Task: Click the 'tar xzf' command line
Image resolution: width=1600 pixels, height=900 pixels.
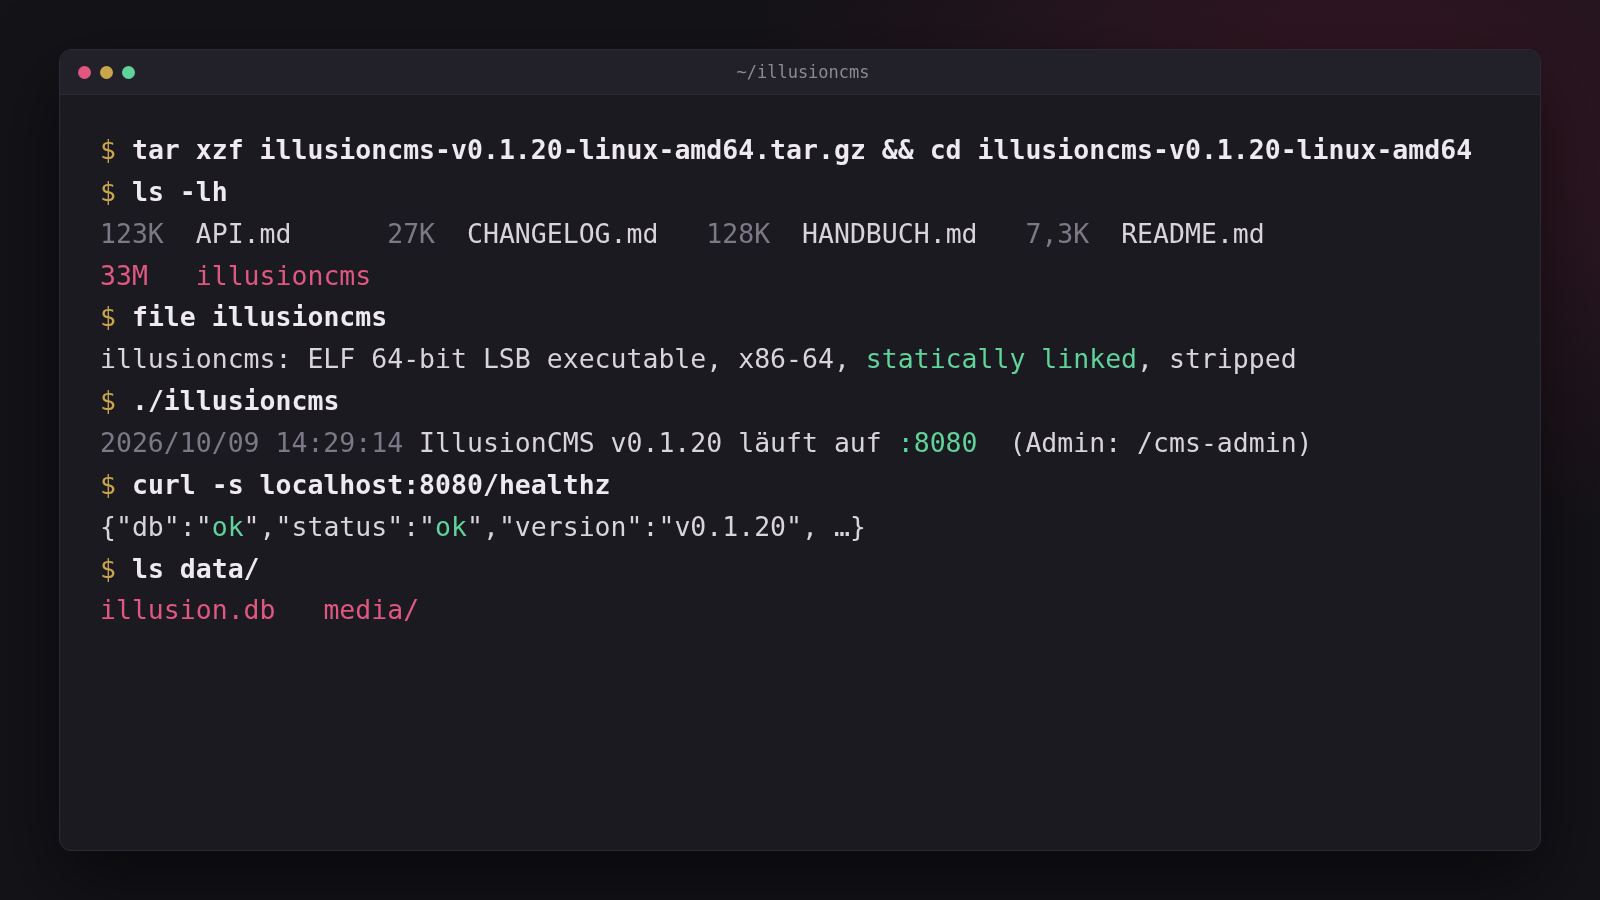Action: pyautogui.click(x=802, y=150)
